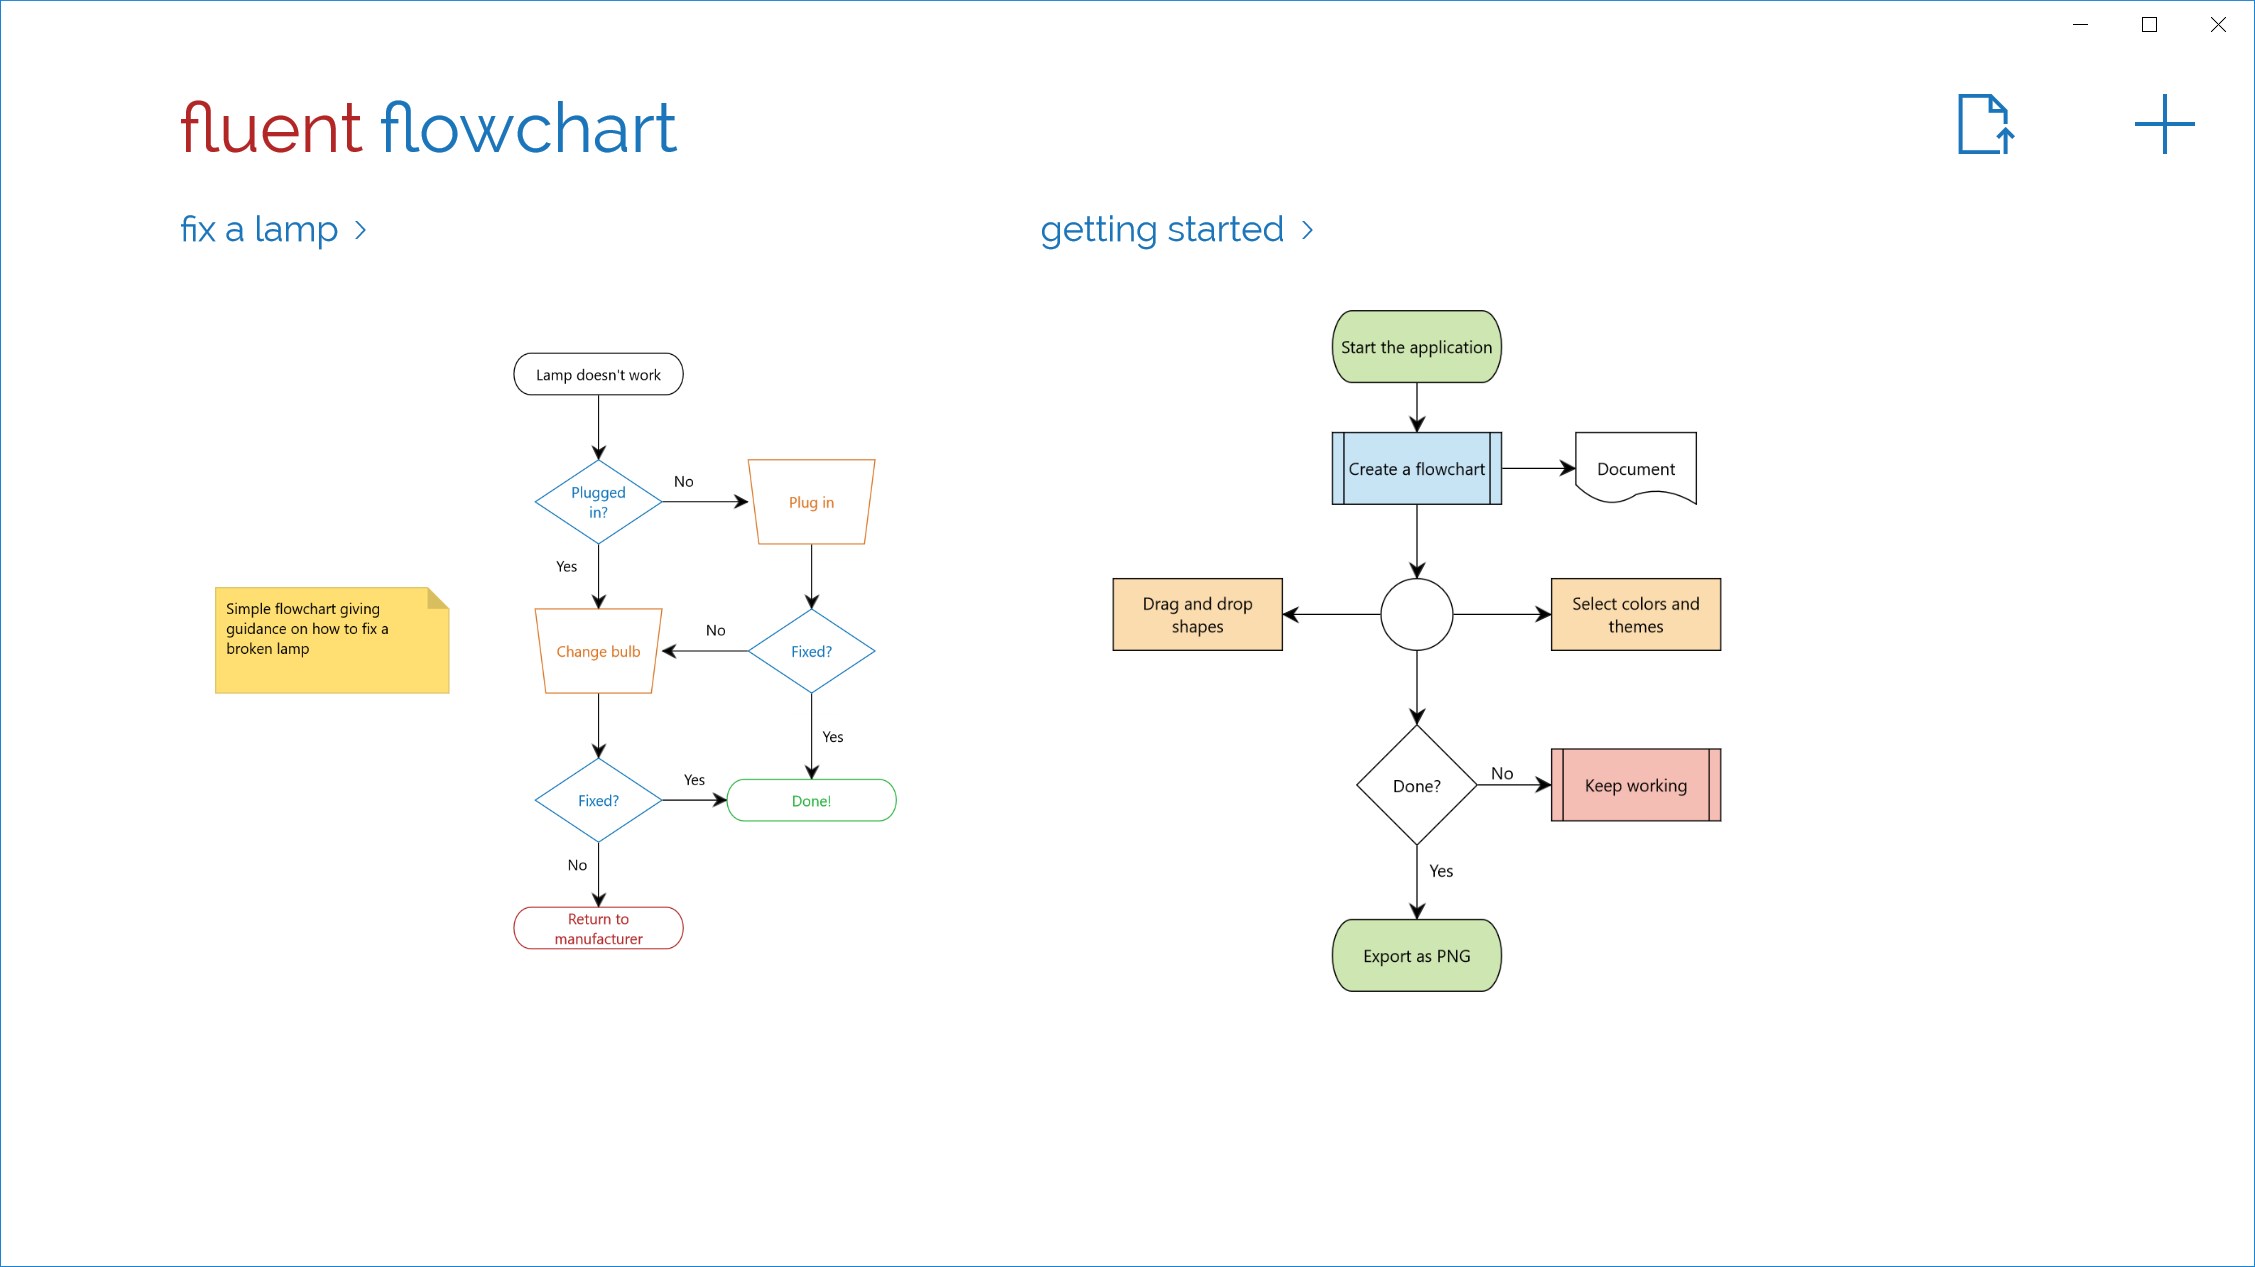This screenshot has width=2255, height=1267.
Task: Select the 'Done!' terminal shape
Action: [812, 801]
